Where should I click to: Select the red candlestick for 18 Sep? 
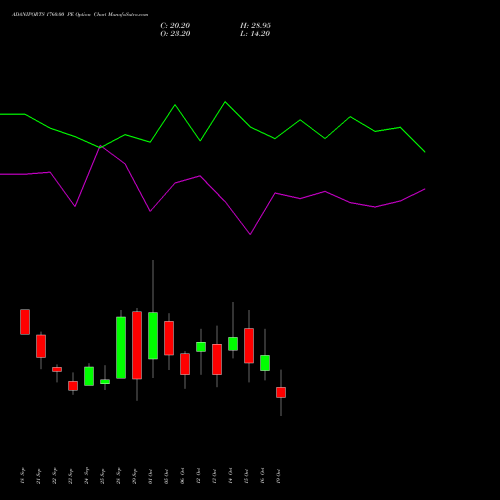point(25,322)
